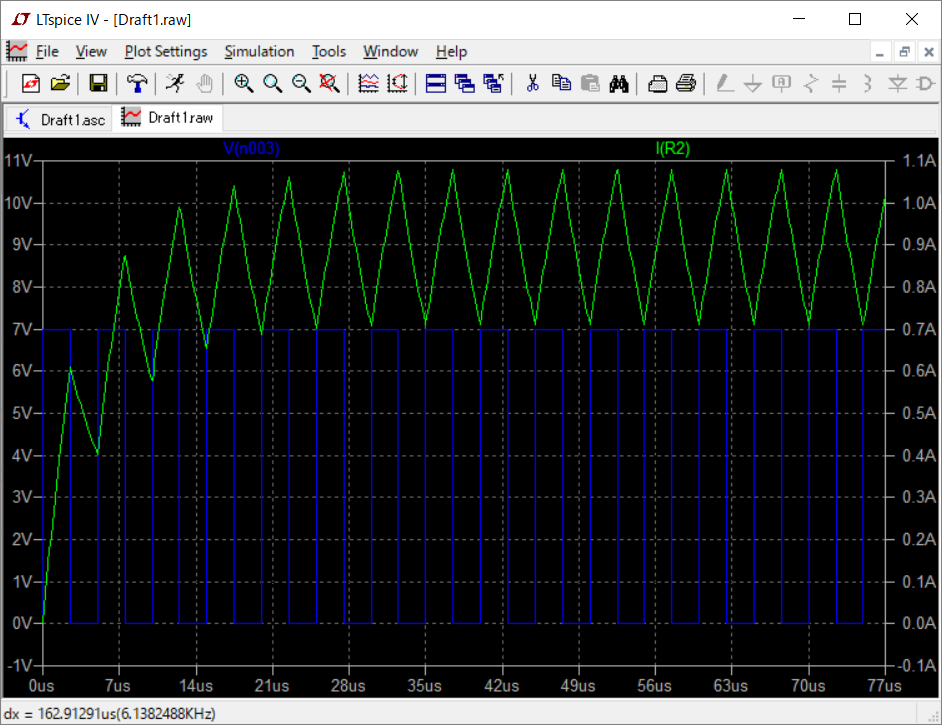Switch to the Draft1.raw tab

tap(168, 118)
